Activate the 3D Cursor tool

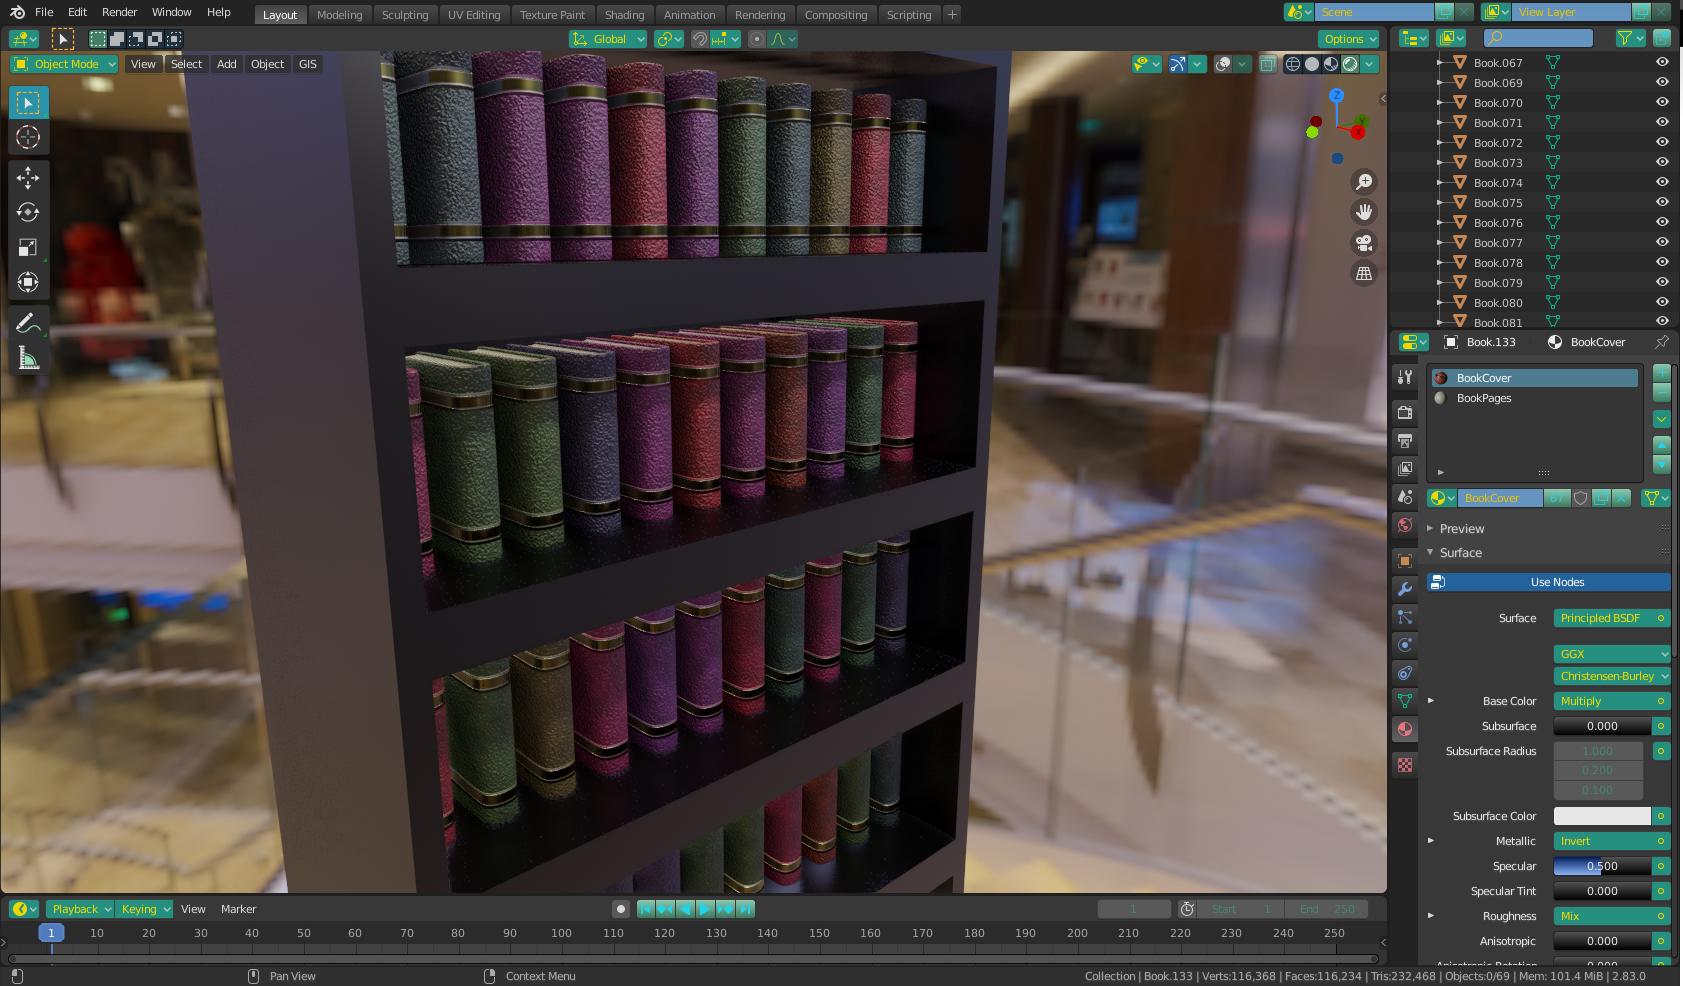(x=28, y=137)
